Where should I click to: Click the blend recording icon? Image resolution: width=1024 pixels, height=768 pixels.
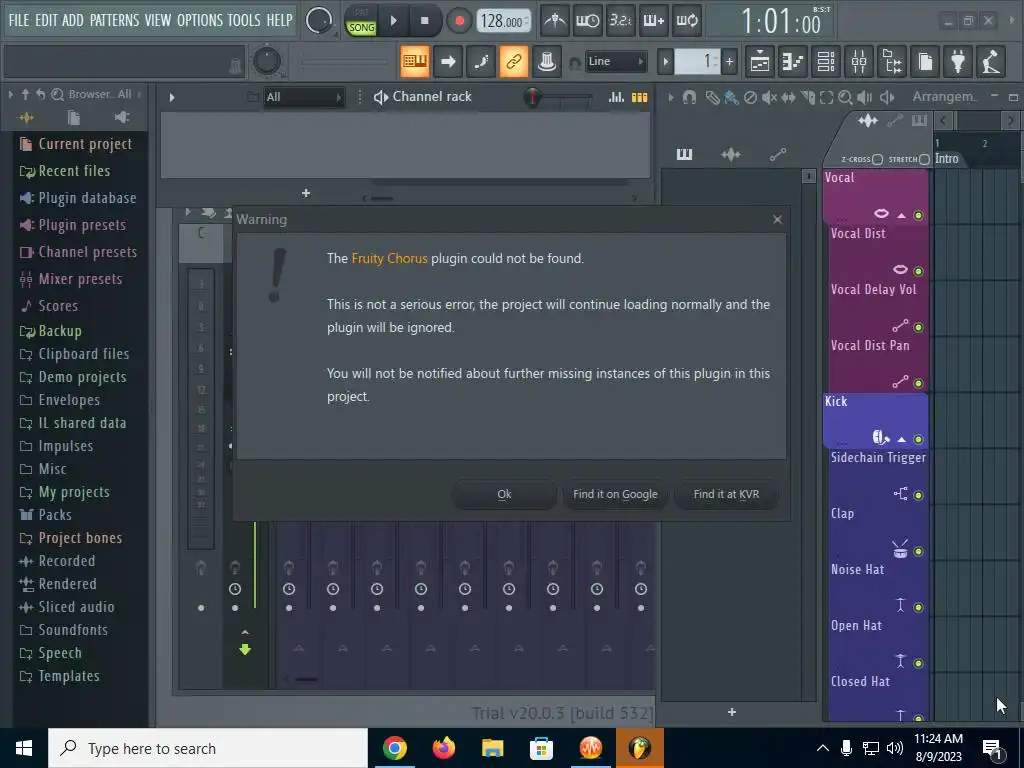(654, 21)
